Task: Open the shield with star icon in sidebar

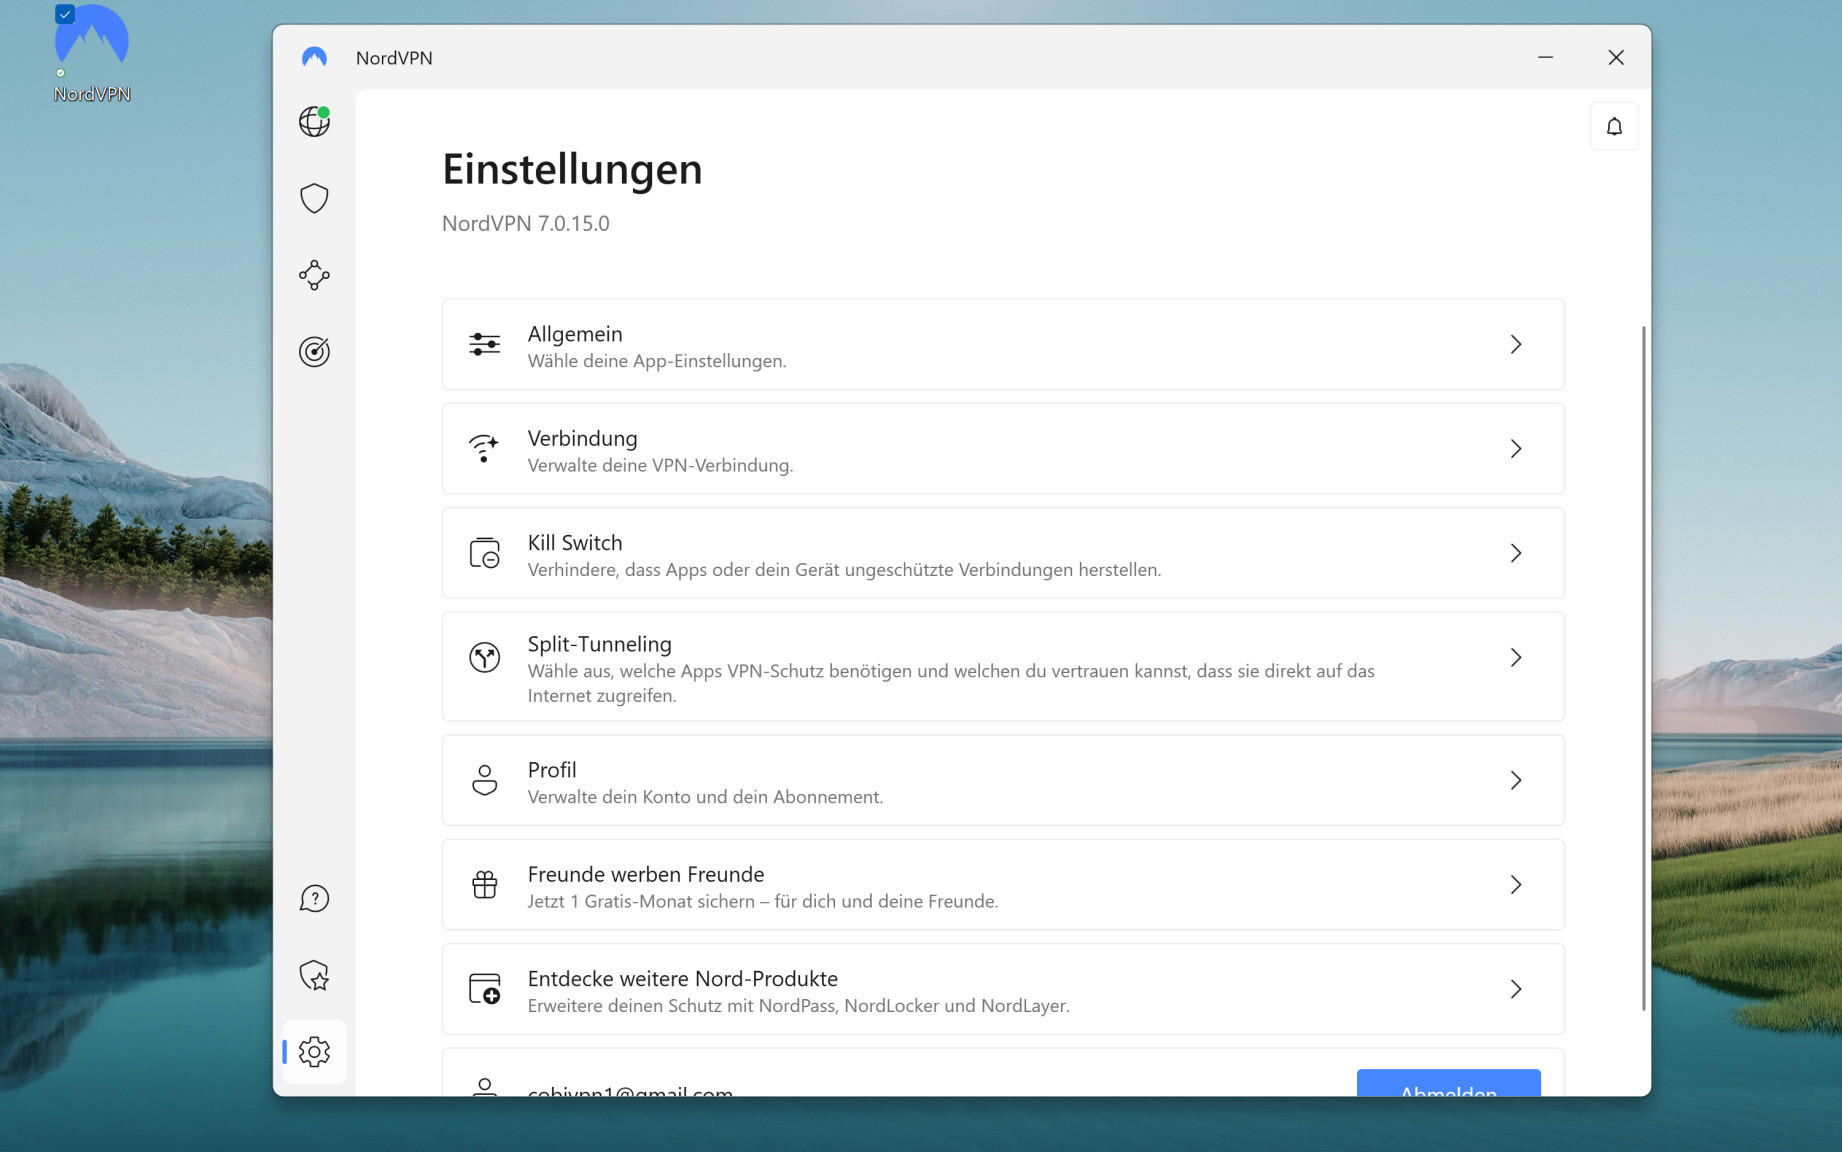Action: (314, 975)
